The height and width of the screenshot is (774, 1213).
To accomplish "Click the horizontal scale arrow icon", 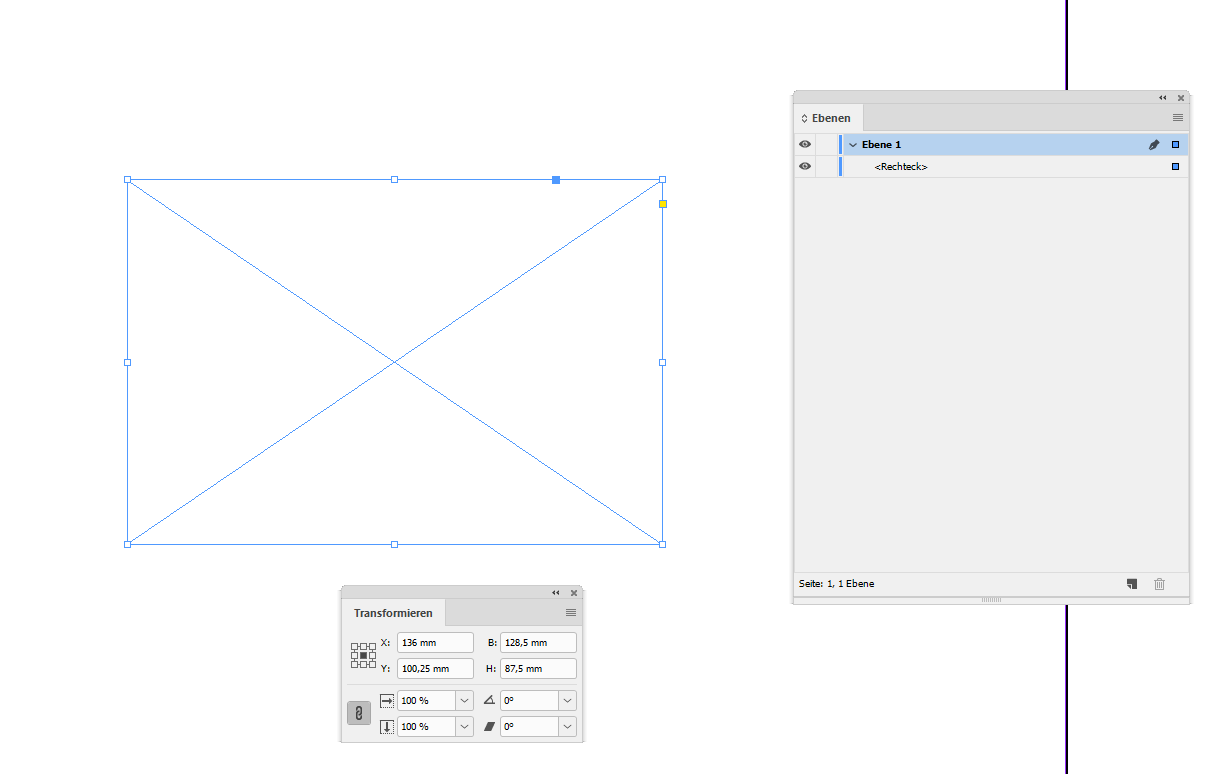I will pyautogui.click(x=387, y=701).
